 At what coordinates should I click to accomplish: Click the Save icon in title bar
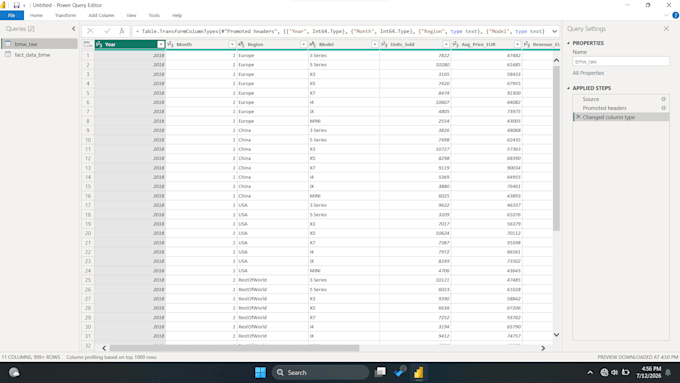pos(16,5)
